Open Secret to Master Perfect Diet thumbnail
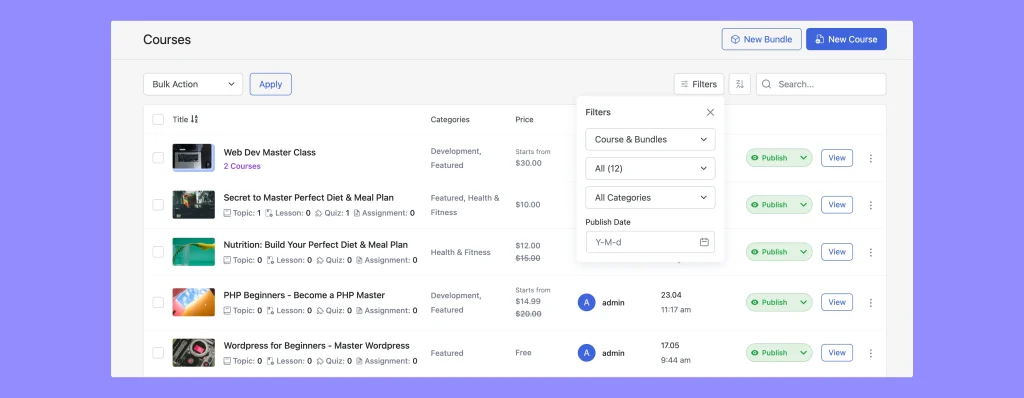Viewport: 1024px width, 398px height. coord(193,205)
